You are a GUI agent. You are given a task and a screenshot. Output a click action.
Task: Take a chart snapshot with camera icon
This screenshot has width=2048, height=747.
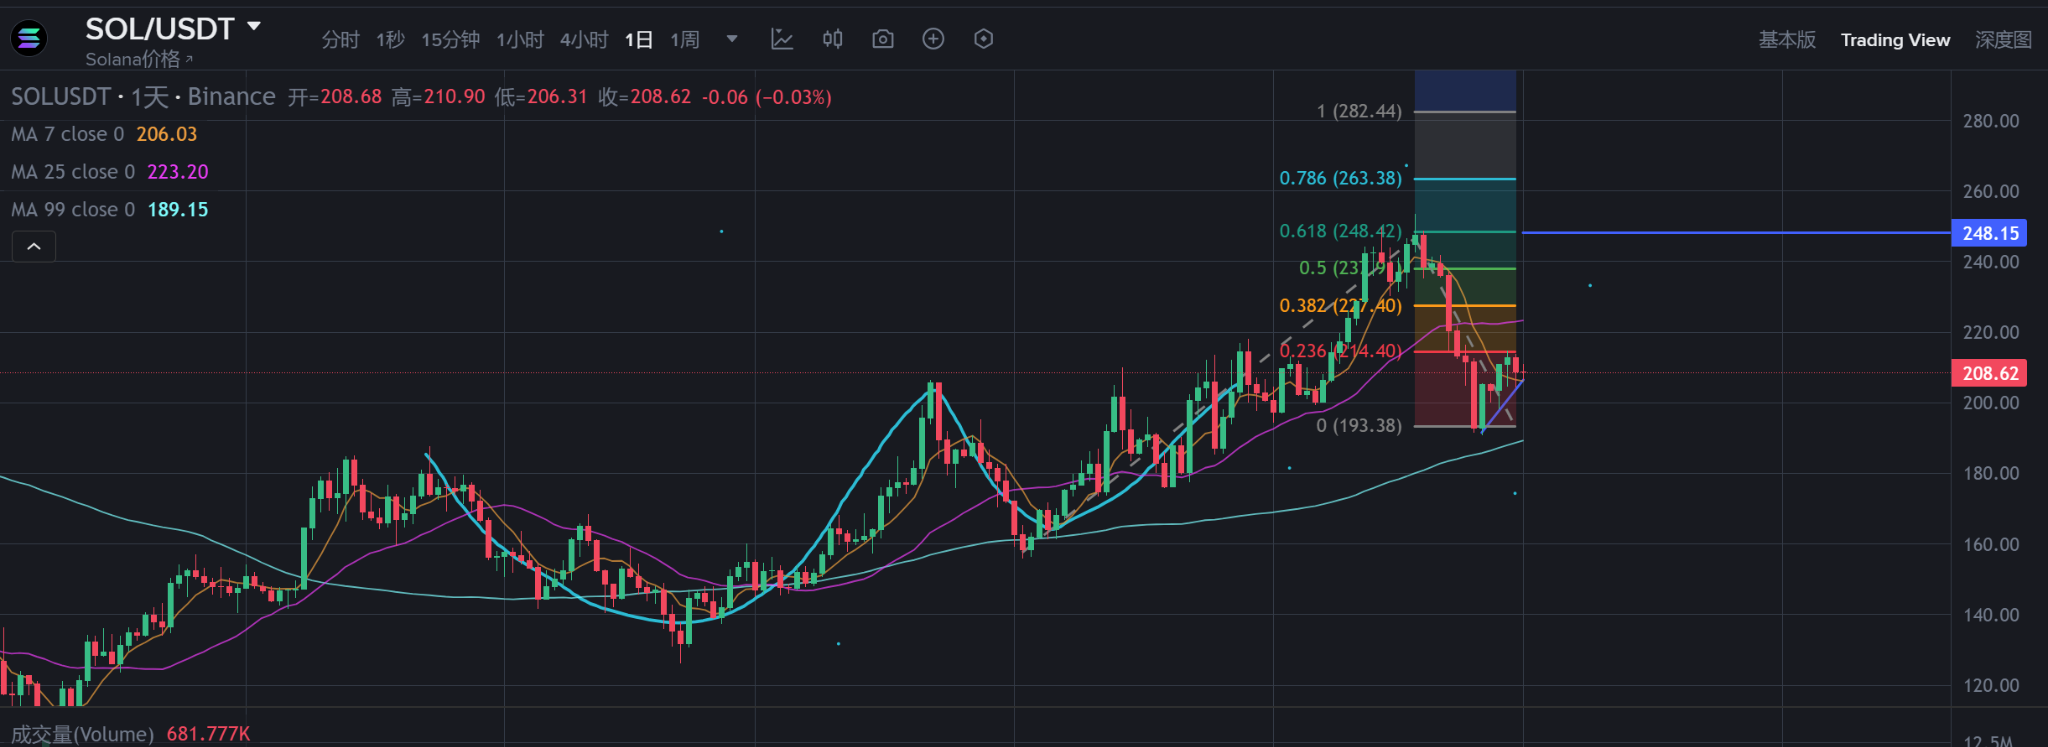tap(882, 39)
